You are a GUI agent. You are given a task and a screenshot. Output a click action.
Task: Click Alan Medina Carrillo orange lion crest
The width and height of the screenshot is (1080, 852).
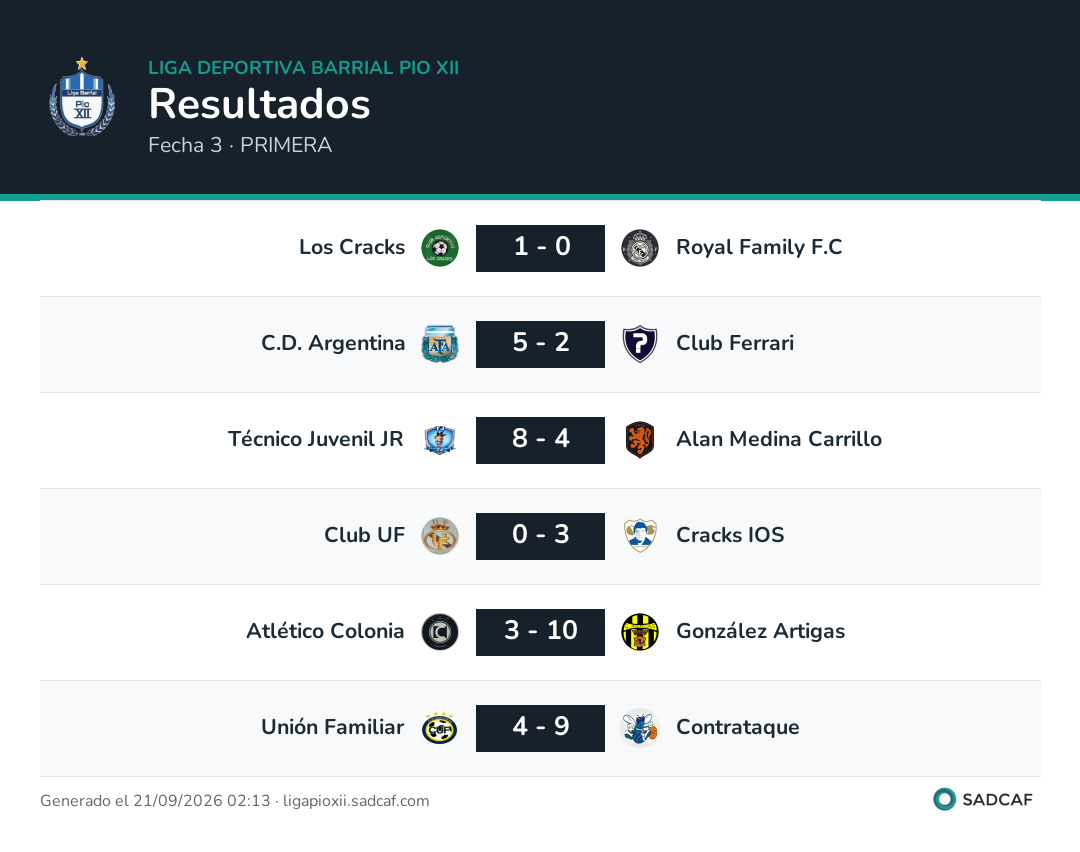point(640,440)
